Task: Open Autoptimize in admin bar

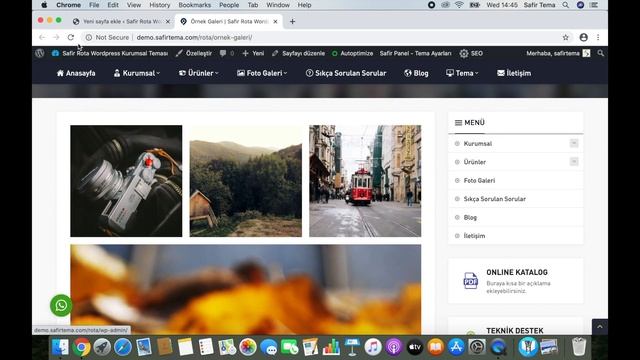Action: point(352,53)
